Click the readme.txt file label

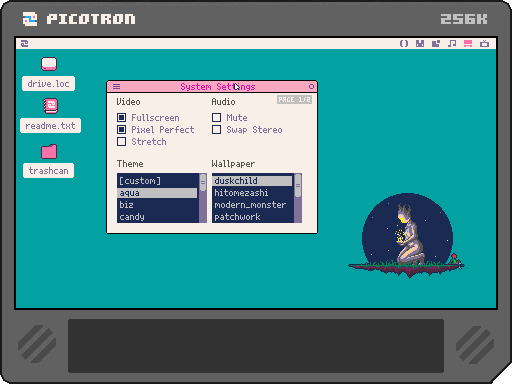[x=50, y=126]
